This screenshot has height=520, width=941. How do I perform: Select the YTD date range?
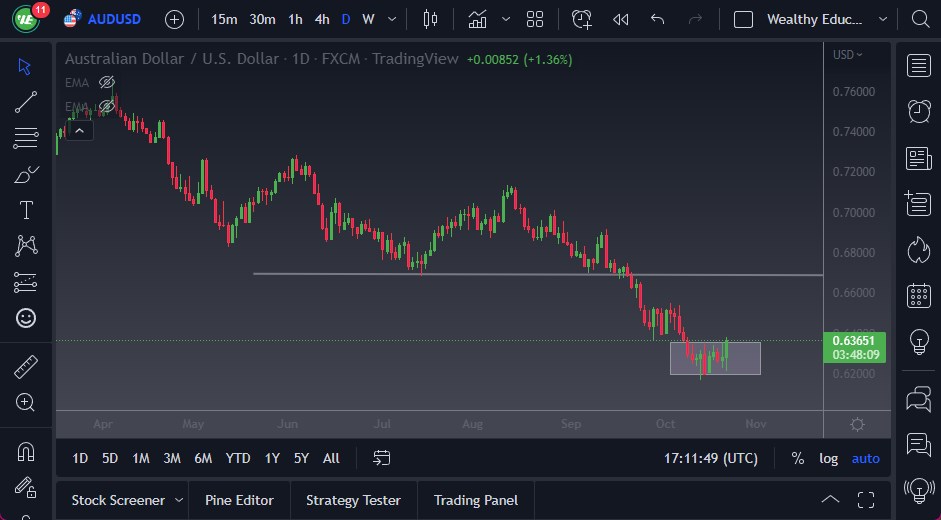[x=238, y=458]
